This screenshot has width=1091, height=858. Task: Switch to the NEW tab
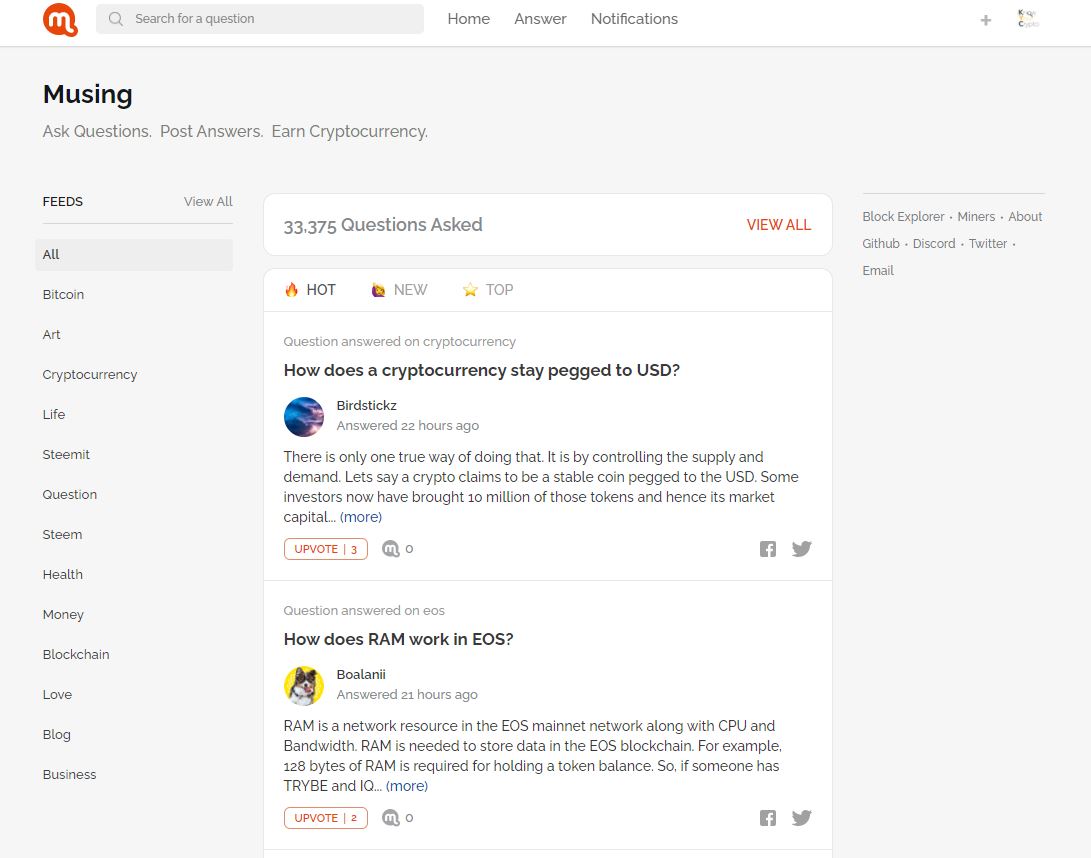click(399, 289)
